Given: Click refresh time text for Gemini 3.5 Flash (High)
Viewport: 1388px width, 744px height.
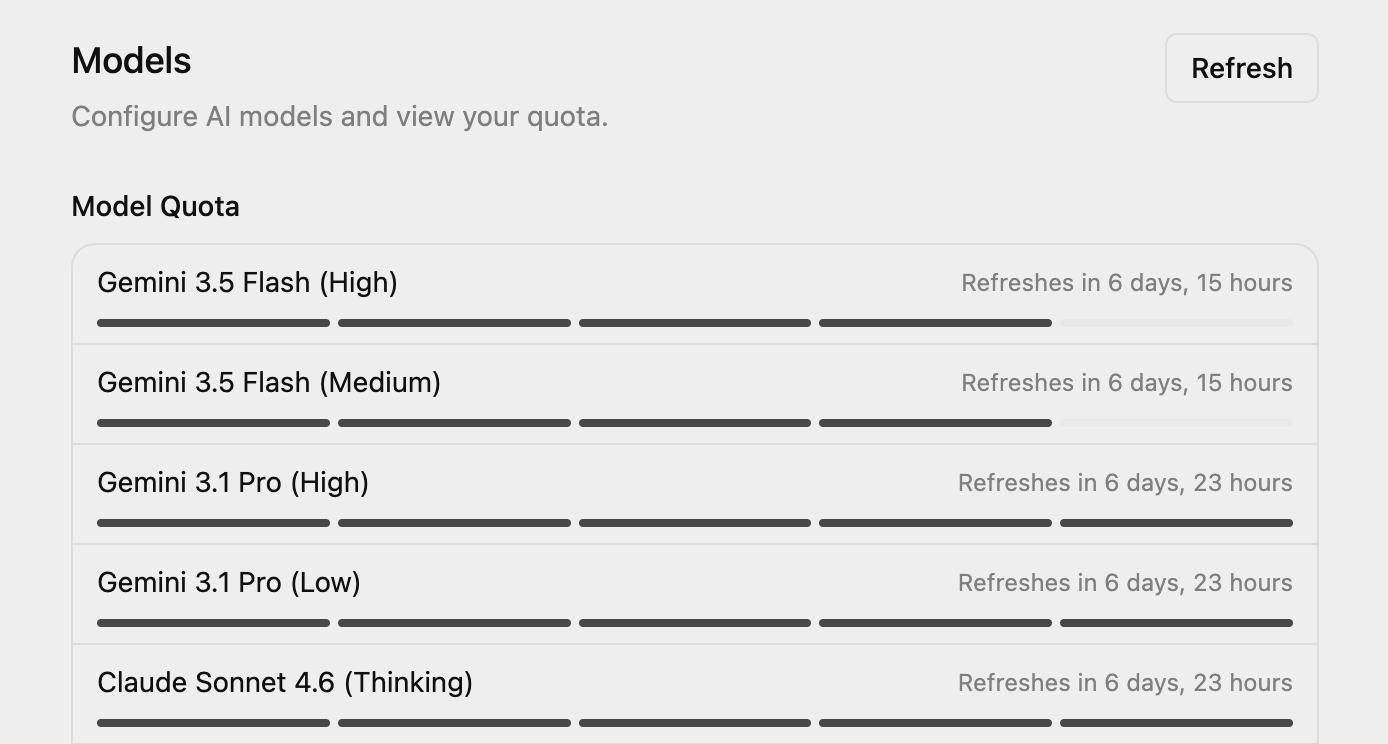Looking at the screenshot, I should point(1127,283).
